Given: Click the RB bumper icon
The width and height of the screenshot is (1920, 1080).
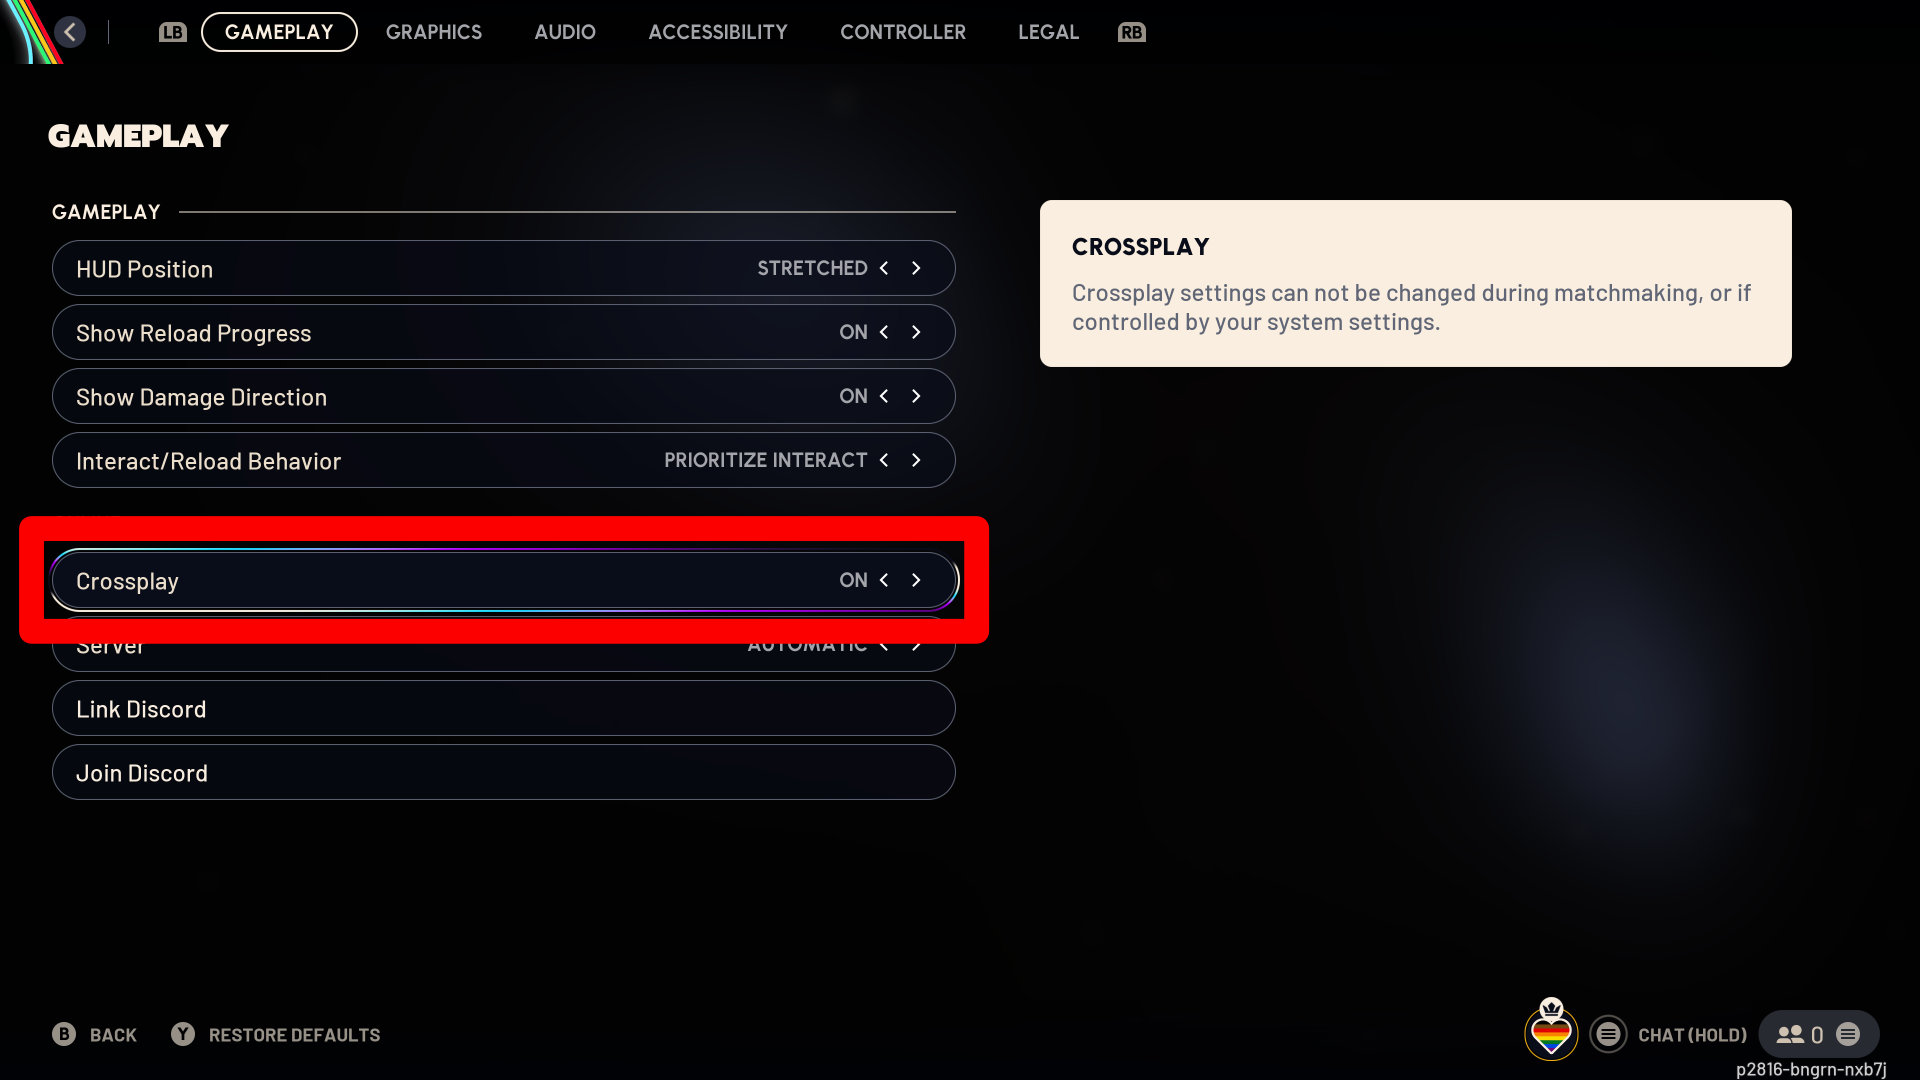Looking at the screenshot, I should (x=1132, y=32).
